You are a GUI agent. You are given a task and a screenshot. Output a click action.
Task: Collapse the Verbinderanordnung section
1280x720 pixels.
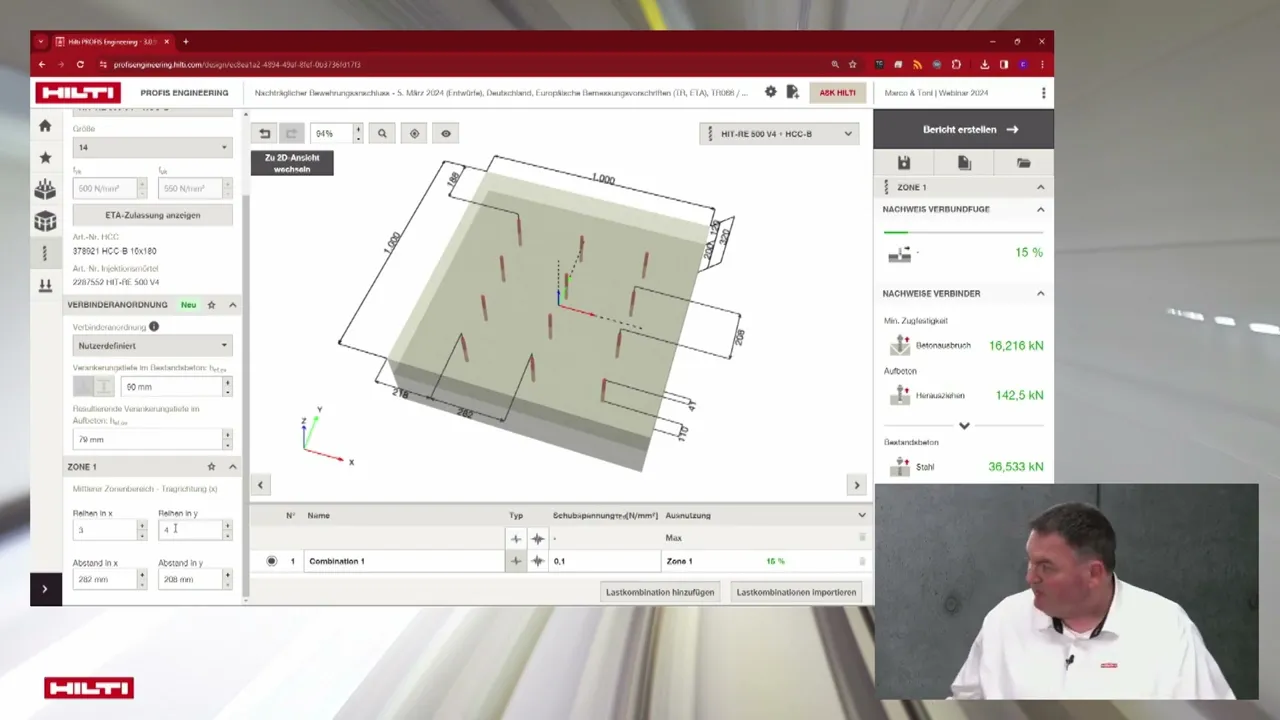tap(232, 305)
